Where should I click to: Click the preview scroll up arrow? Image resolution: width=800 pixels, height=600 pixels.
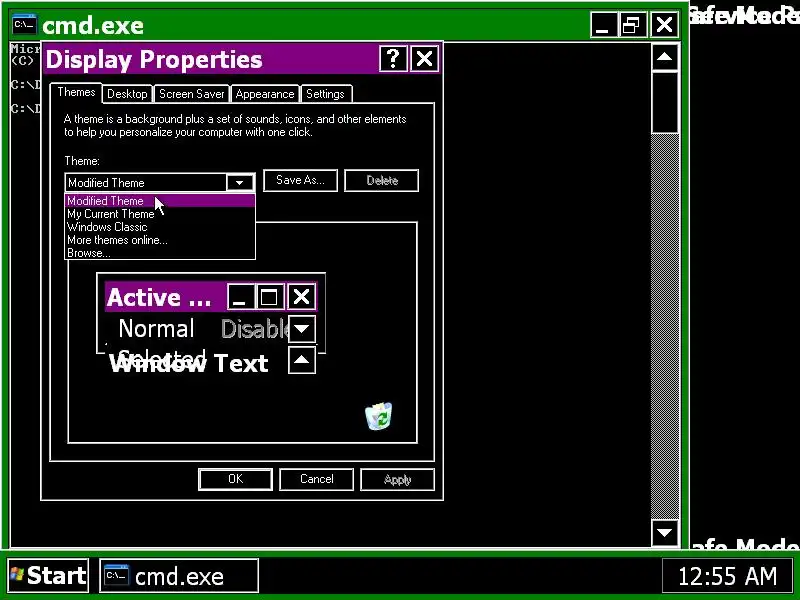302,360
